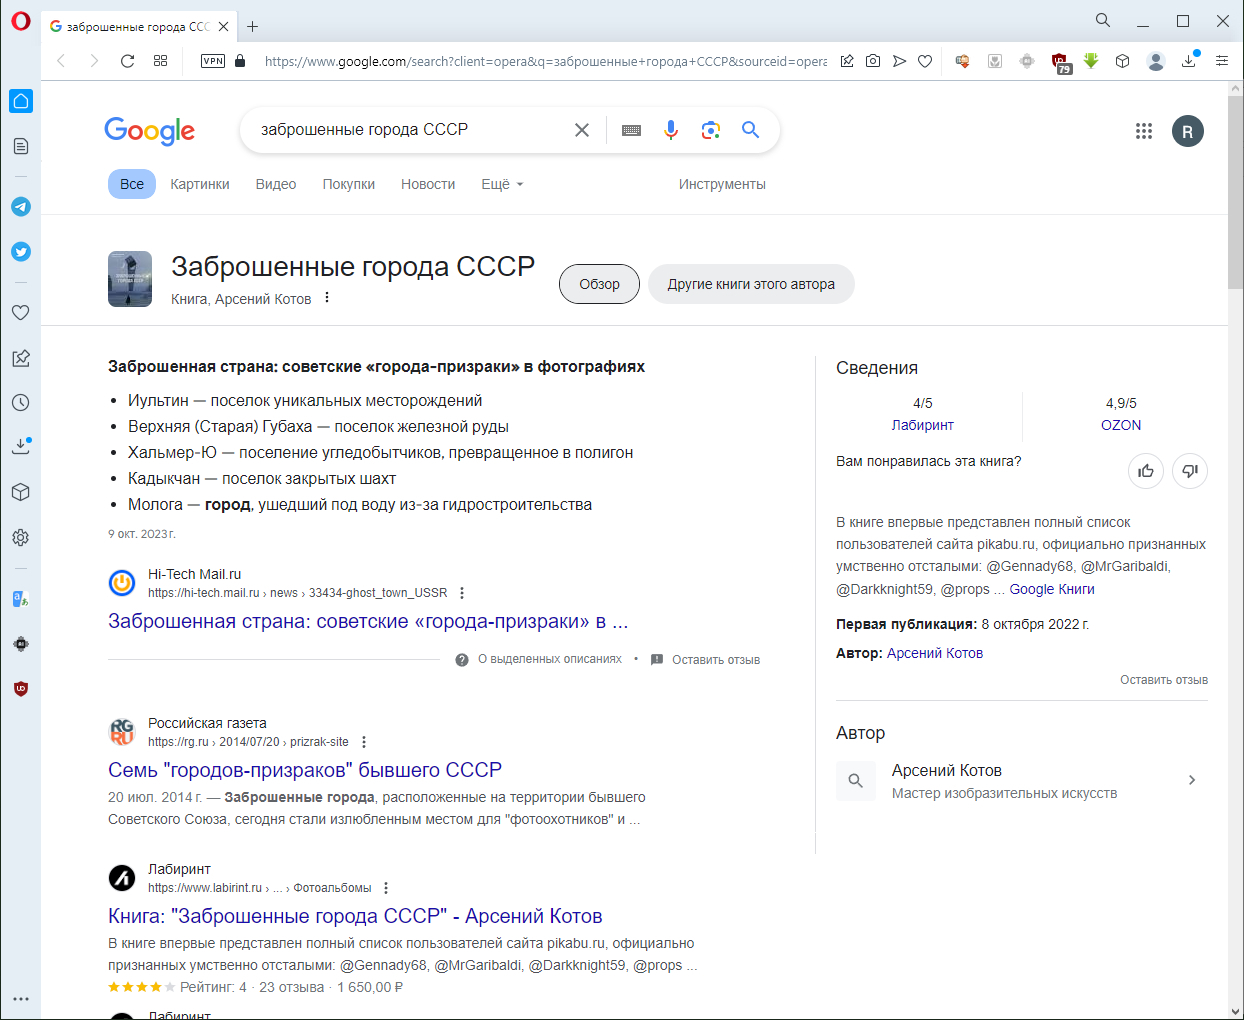Open the options dots beside Книга, Арсений Котов
Viewport: 1244px width, 1020px height.
pos(327,298)
